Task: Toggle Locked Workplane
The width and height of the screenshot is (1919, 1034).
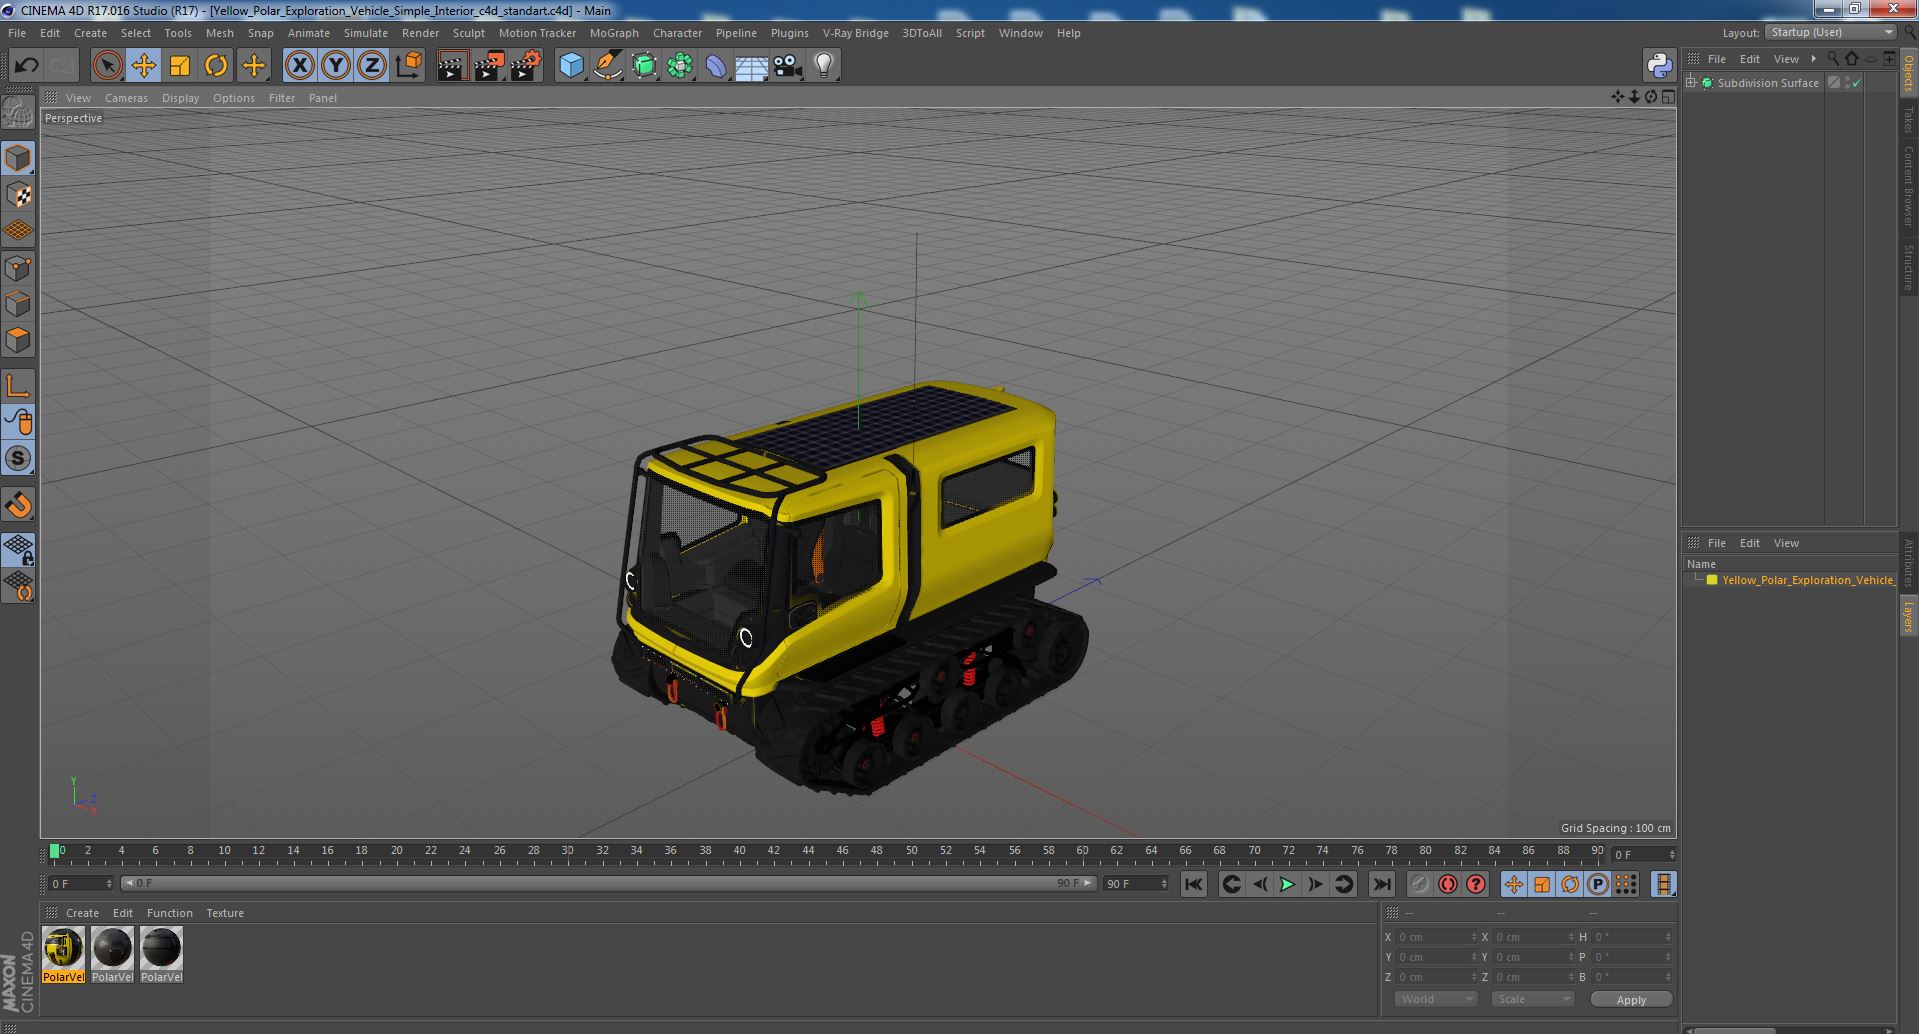Action: 18,549
